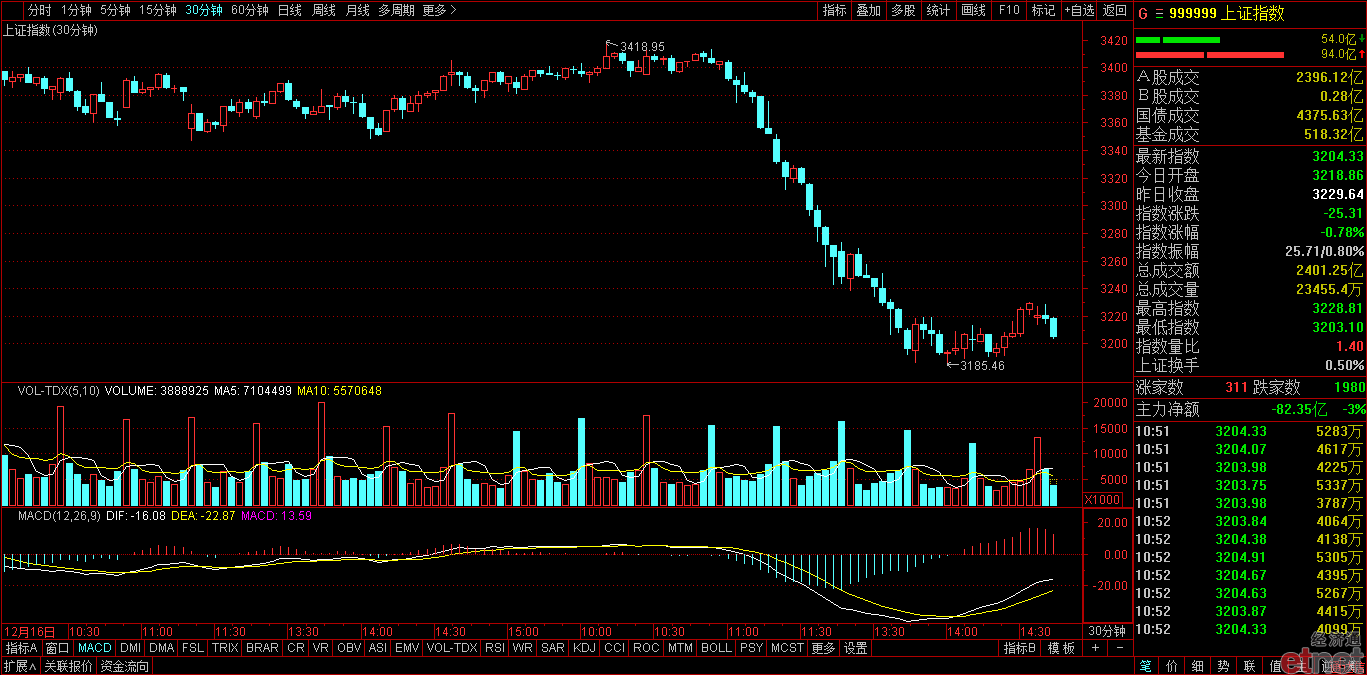Select the TRIX indicator tab
Screen dimensions: 1367x675
pos(225,648)
